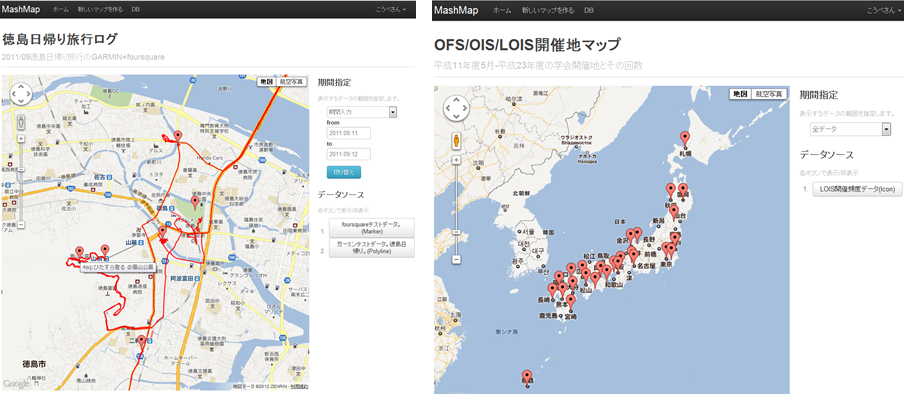This screenshot has height=398, width=904.
Task: Switch 徳島 map to 地図 view
Action: (266, 82)
